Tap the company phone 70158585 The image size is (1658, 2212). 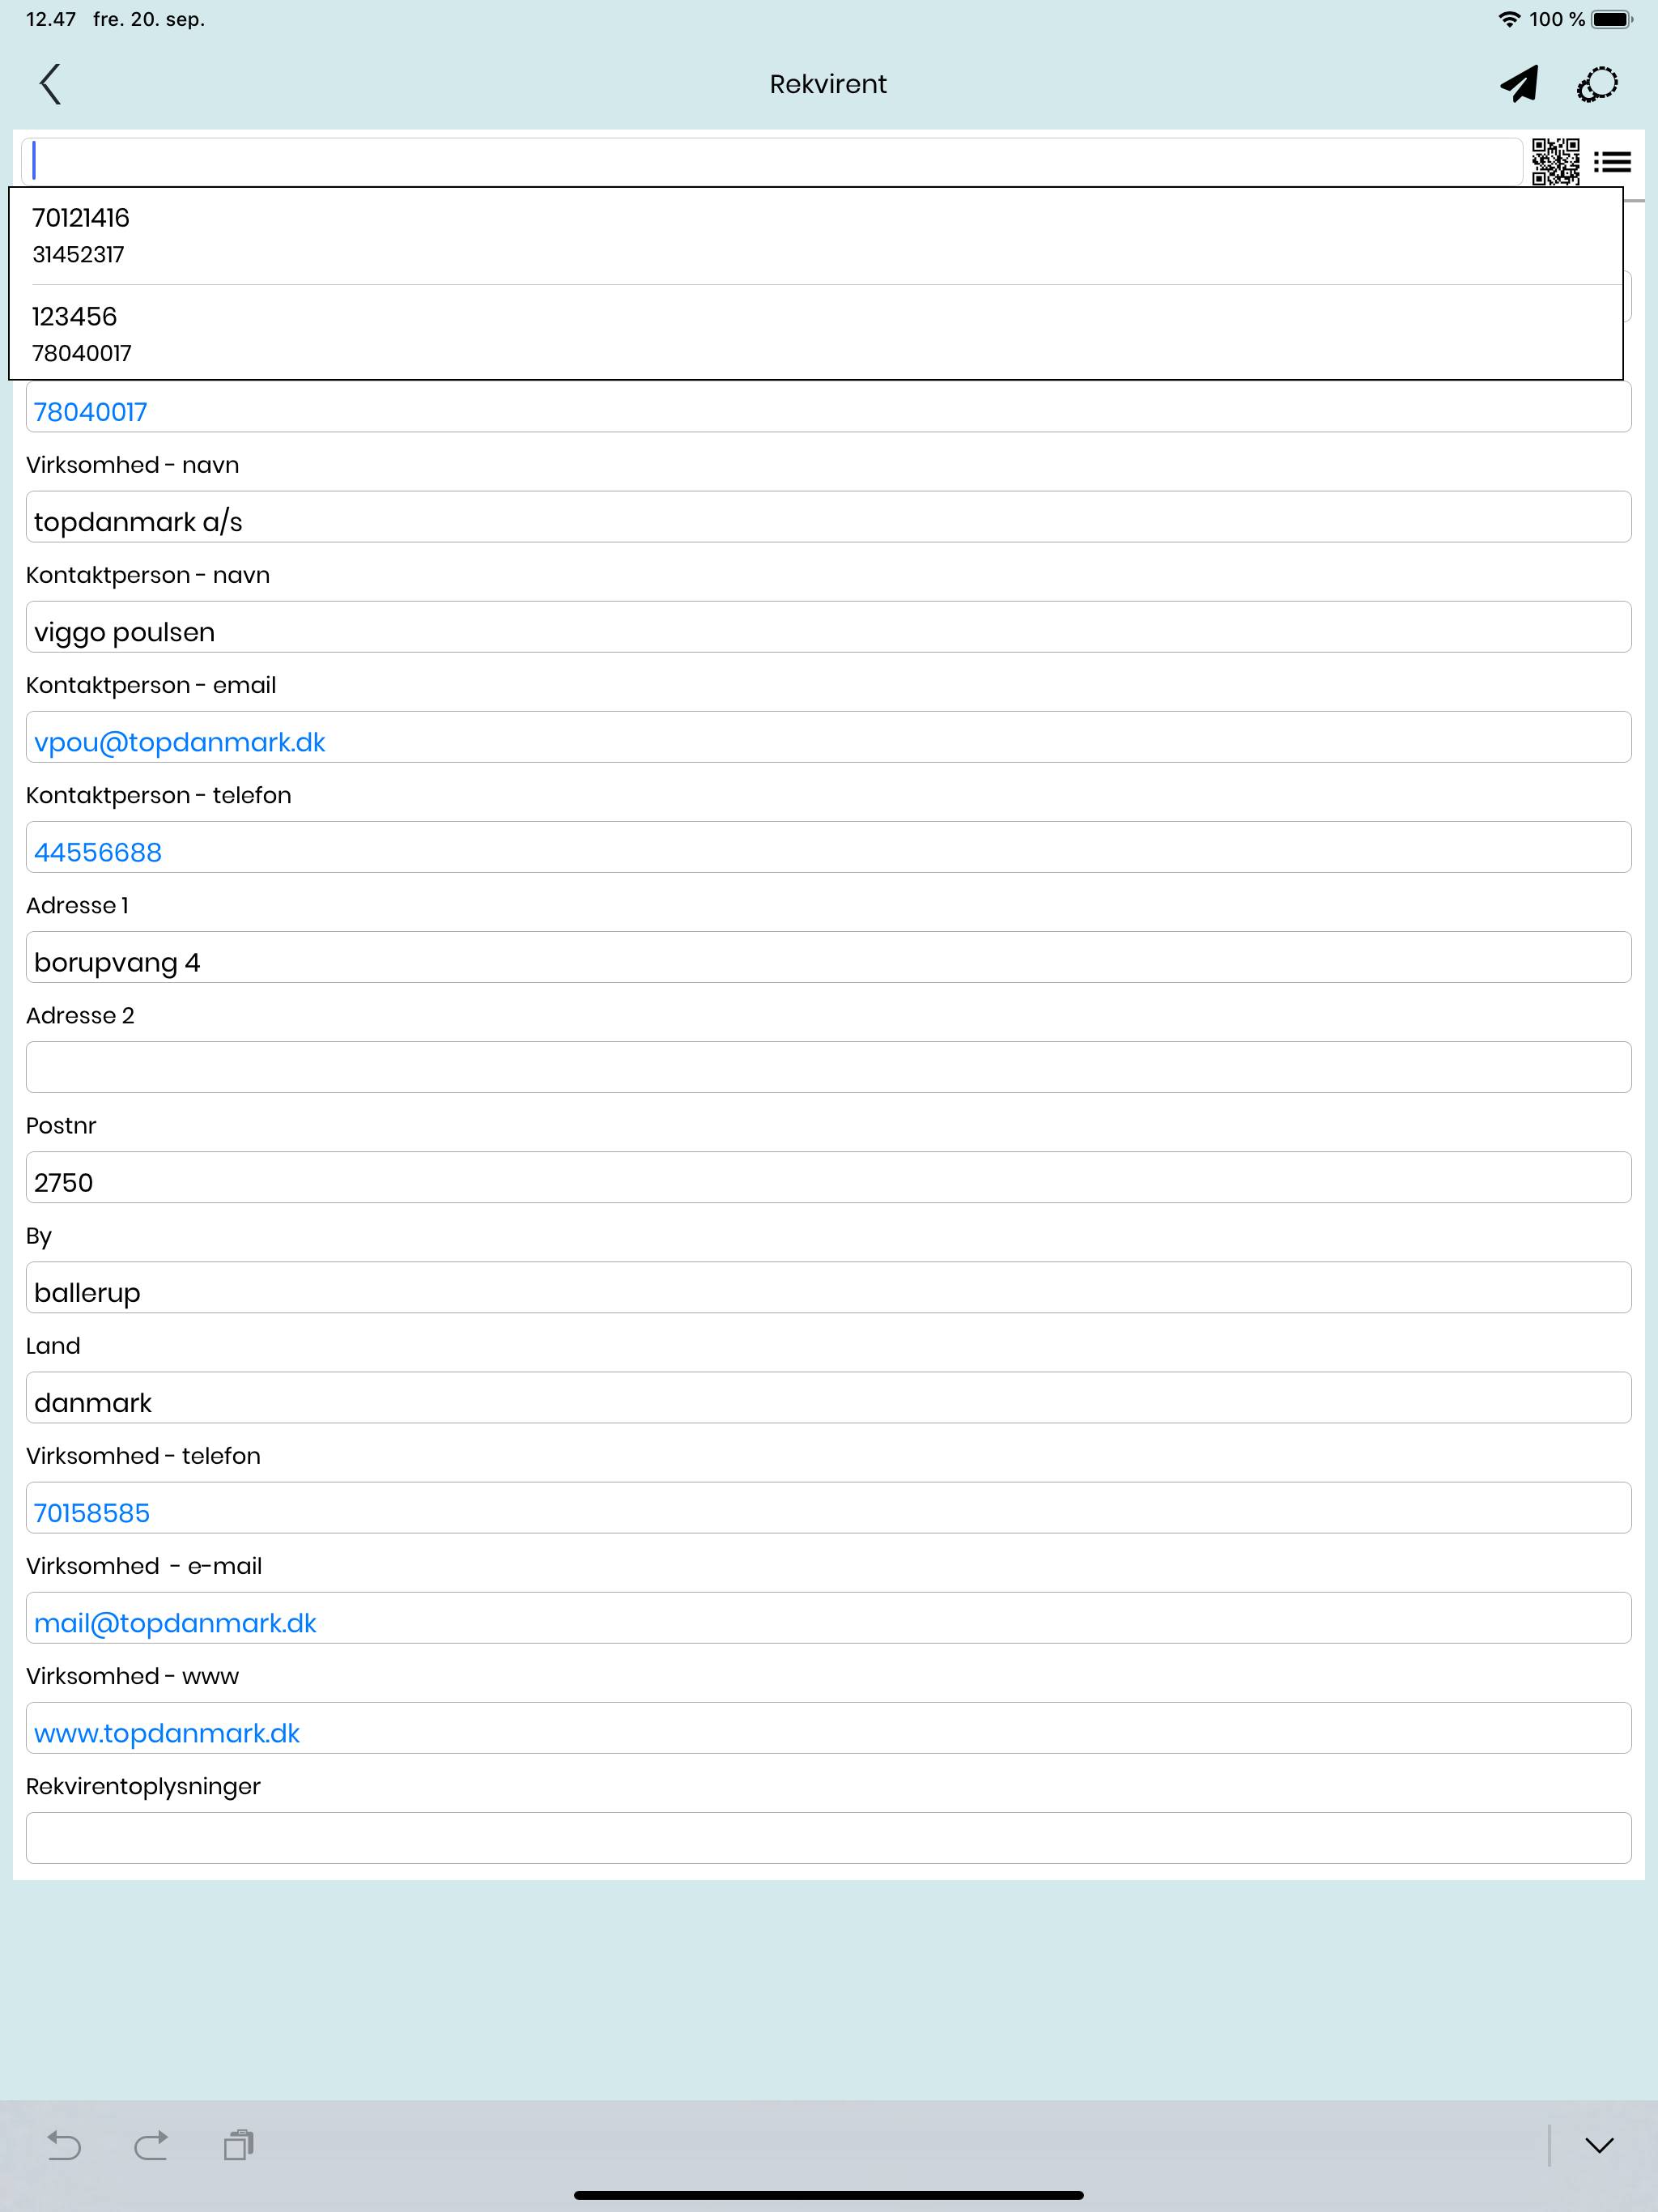pyautogui.click(x=92, y=1513)
